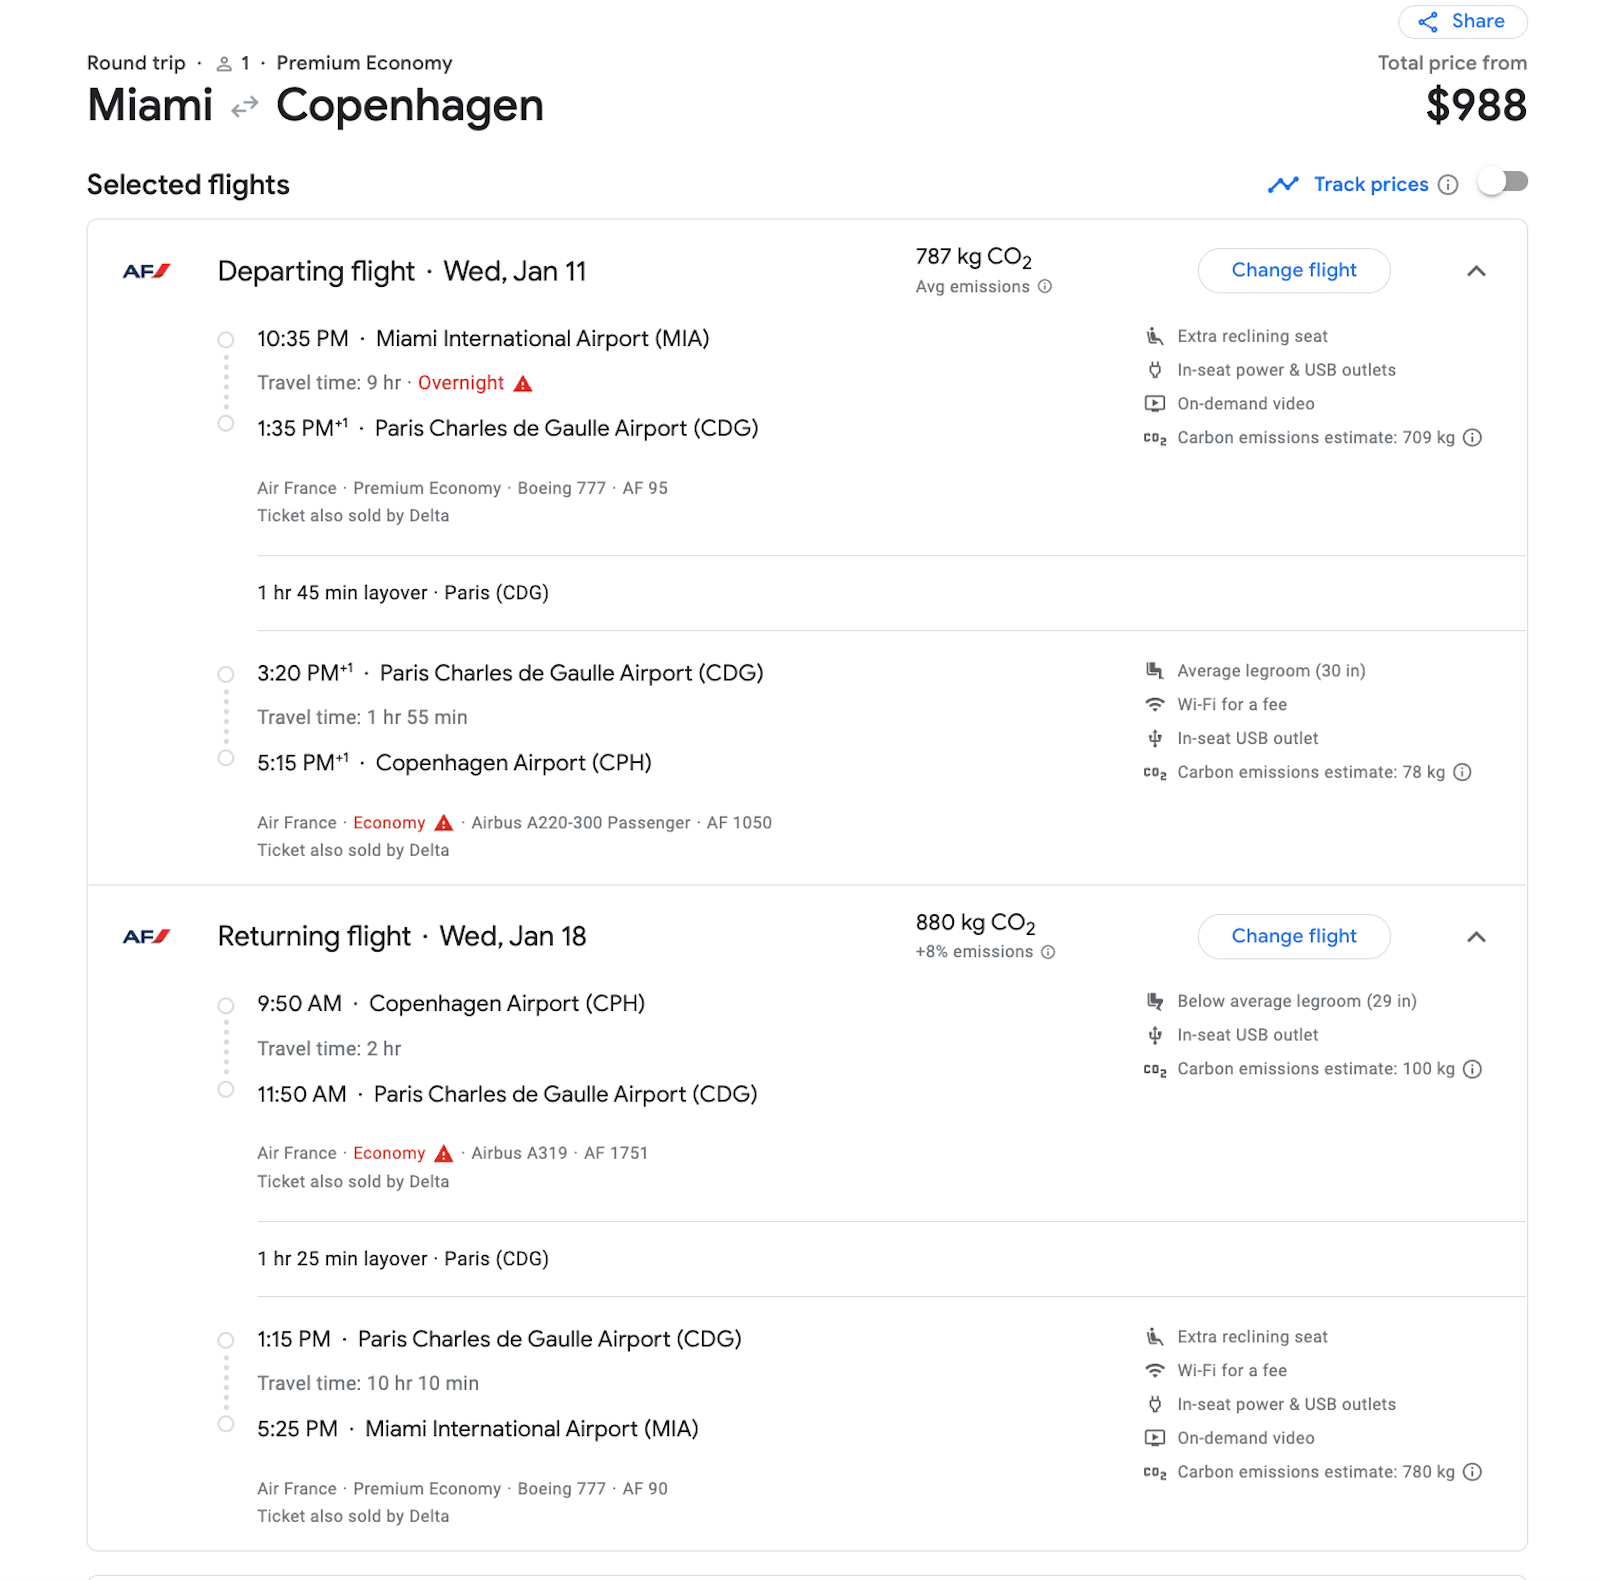Open the info icon next to 709 kg emissions
This screenshot has height=1580, width=1600.
tap(1472, 438)
